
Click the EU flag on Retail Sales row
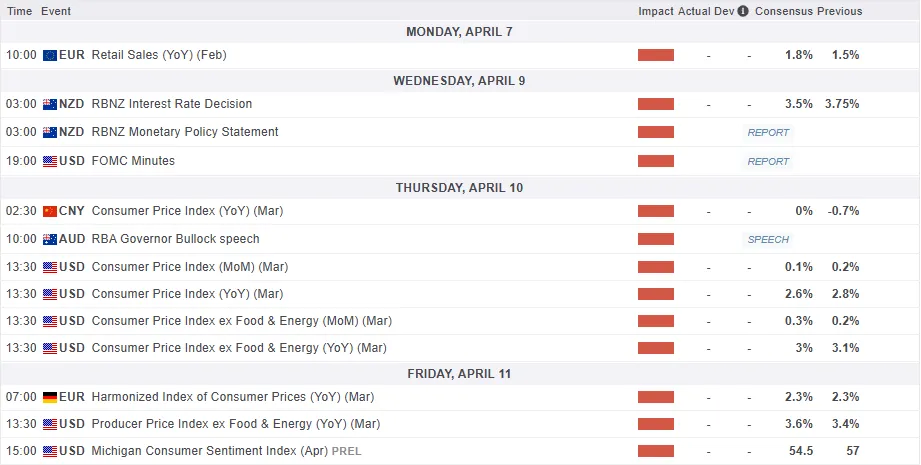click(50, 55)
